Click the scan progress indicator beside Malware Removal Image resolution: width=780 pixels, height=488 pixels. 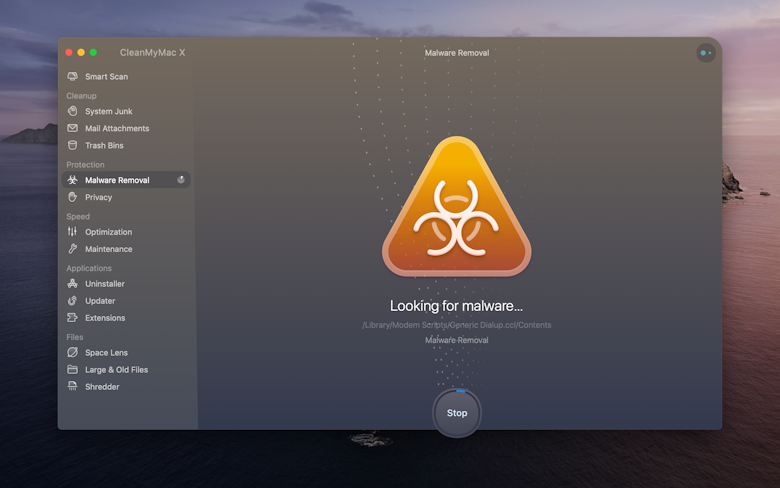(x=181, y=180)
